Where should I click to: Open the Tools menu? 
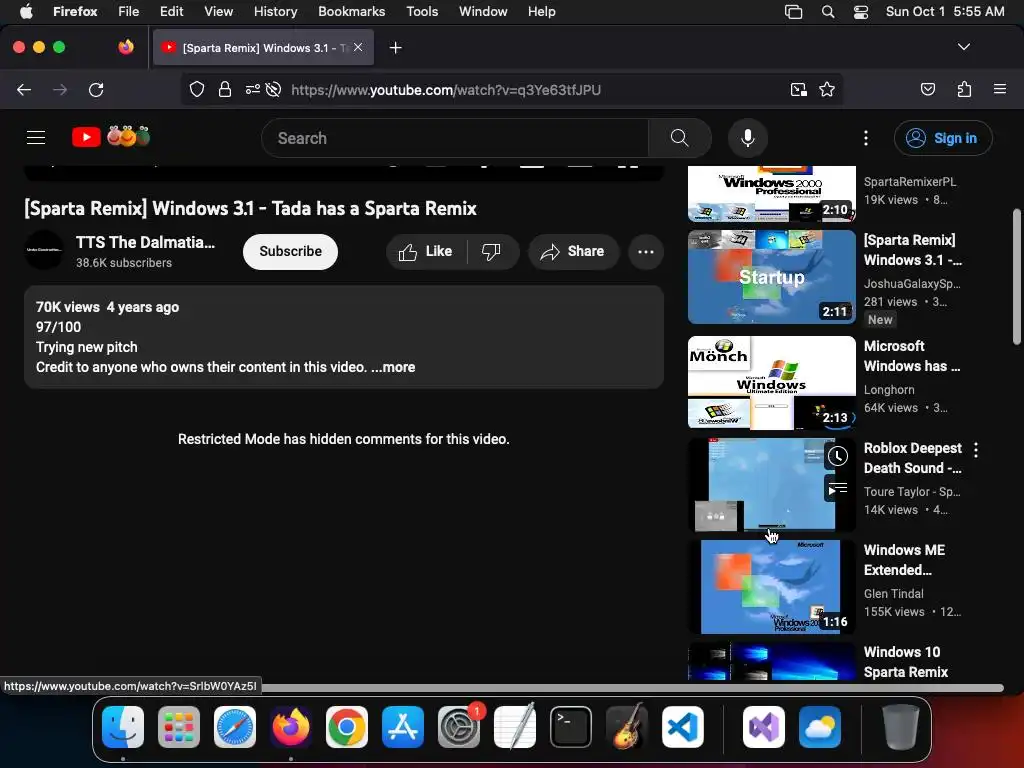click(422, 11)
